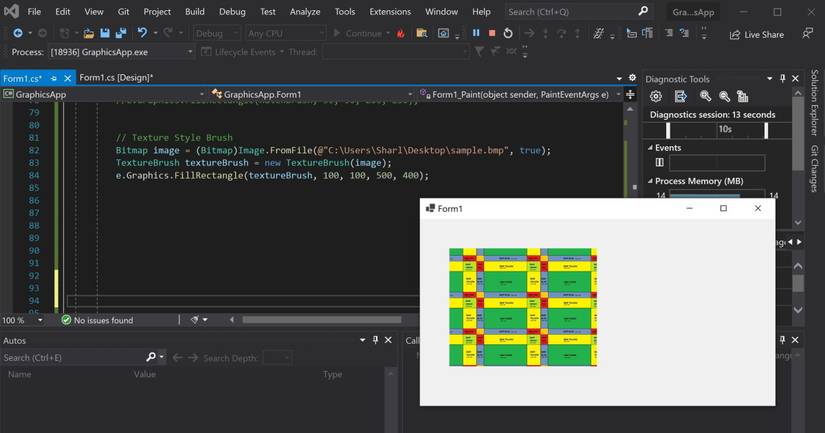Toggle auto-hide pin on Autos panel
Image resolution: width=825 pixels, height=433 pixels.
click(375, 340)
